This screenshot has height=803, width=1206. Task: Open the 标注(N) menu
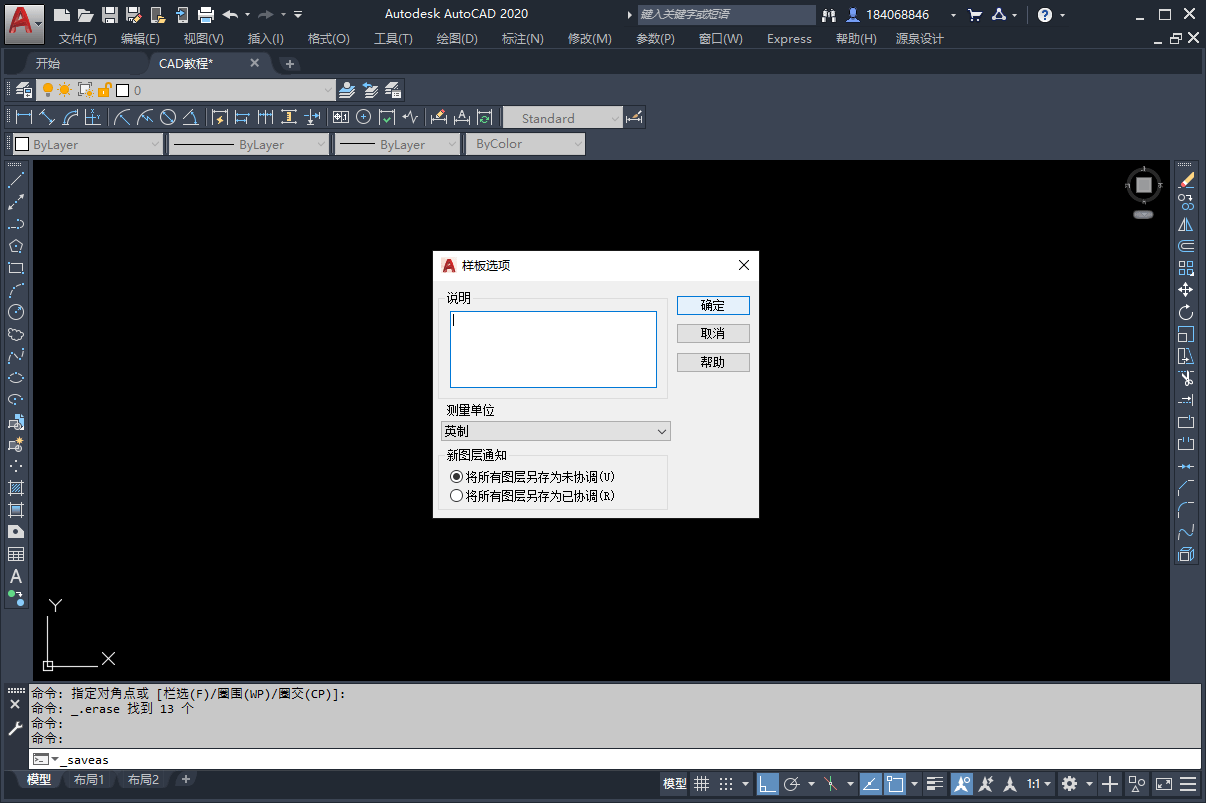tap(522, 39)
